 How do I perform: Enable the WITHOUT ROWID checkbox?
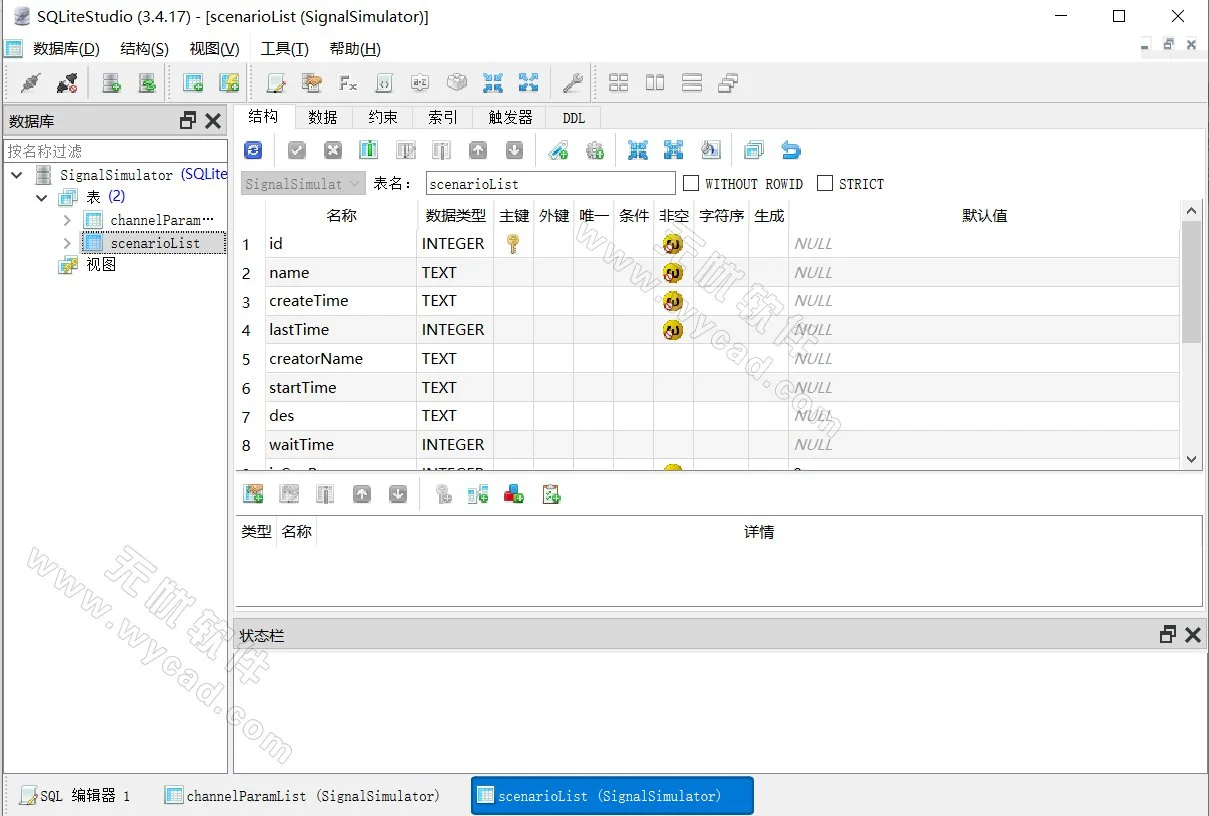(x=691, y=183)
